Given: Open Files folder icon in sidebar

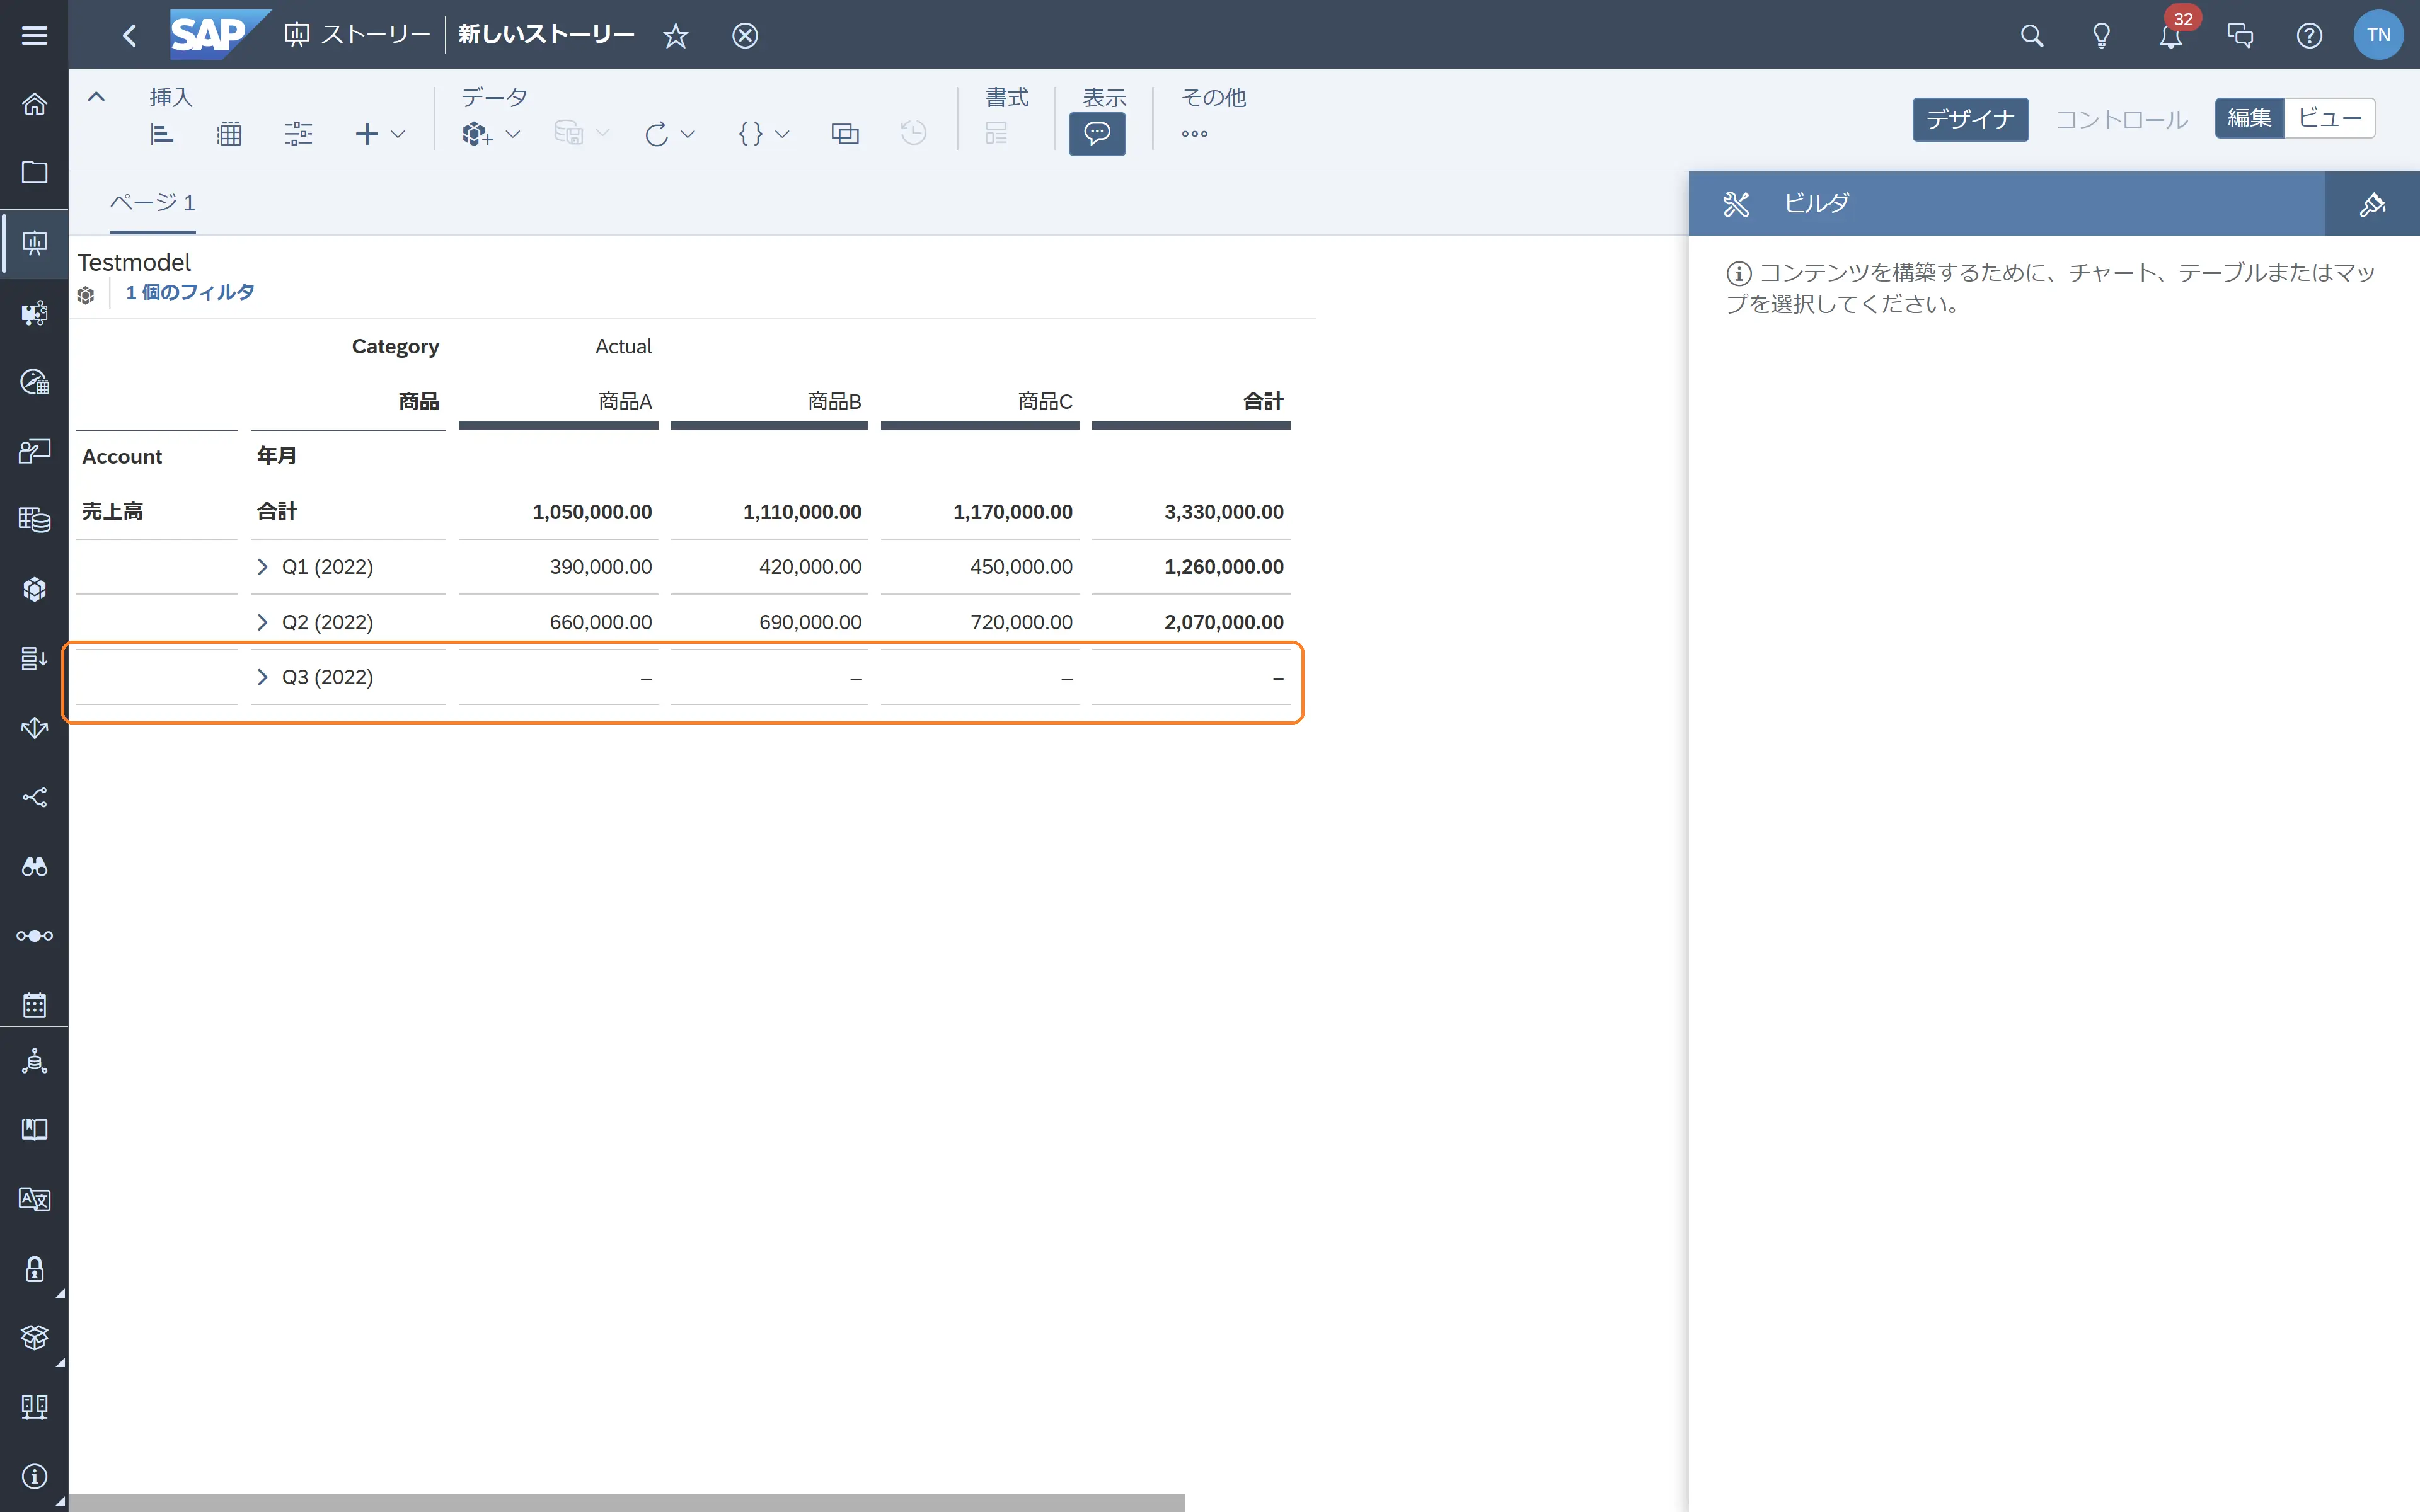Looking at the screenshot, I should [34, 172].
